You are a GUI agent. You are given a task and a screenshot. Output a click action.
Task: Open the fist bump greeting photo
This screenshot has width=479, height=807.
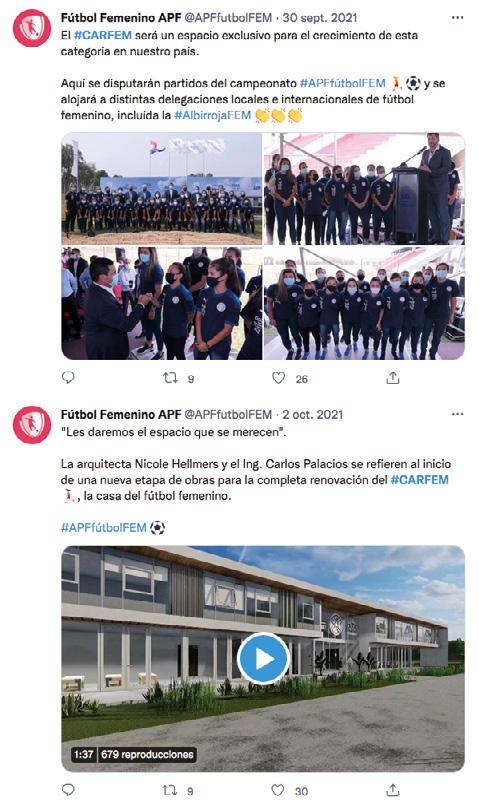click(162, 303)
